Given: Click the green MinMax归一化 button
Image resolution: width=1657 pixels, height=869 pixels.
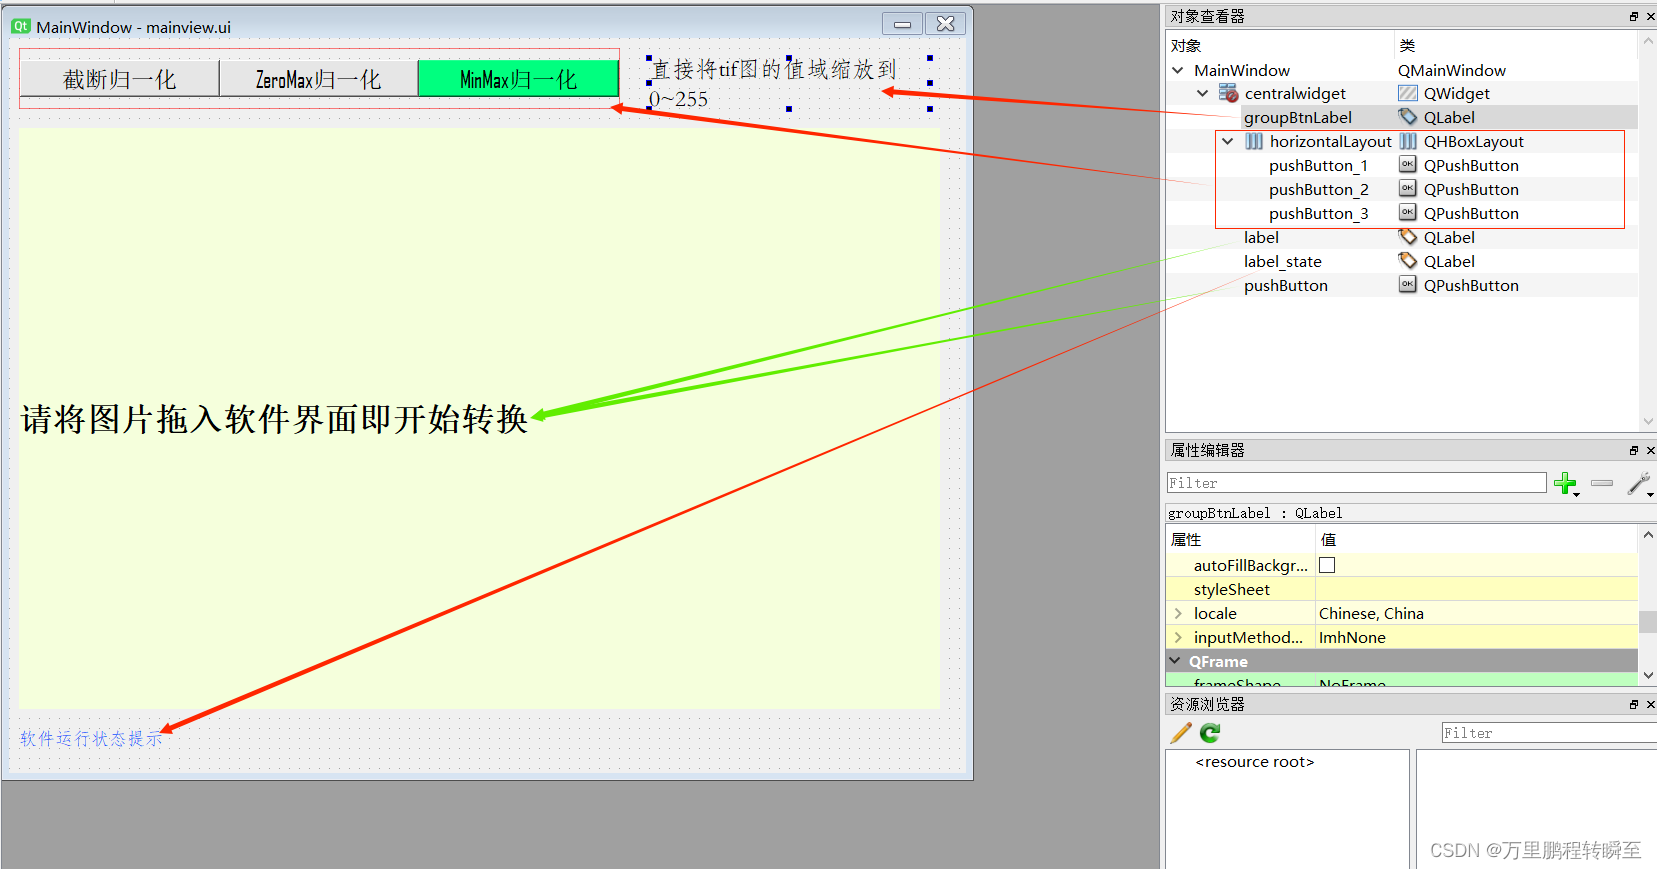Looking at the screenshot, I should [518, 79].
